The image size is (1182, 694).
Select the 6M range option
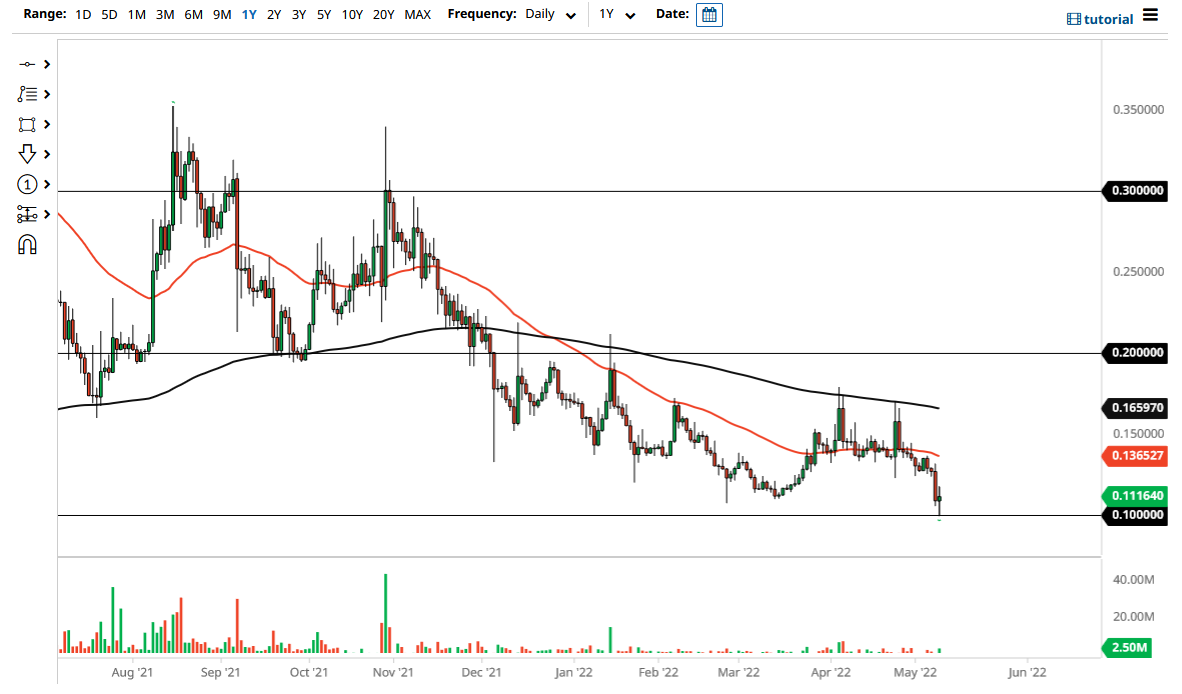click(193, 14)
